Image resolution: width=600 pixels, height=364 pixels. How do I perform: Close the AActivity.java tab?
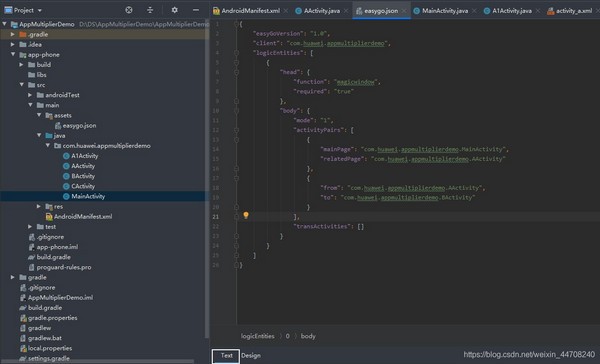click(x=346, y=11)
